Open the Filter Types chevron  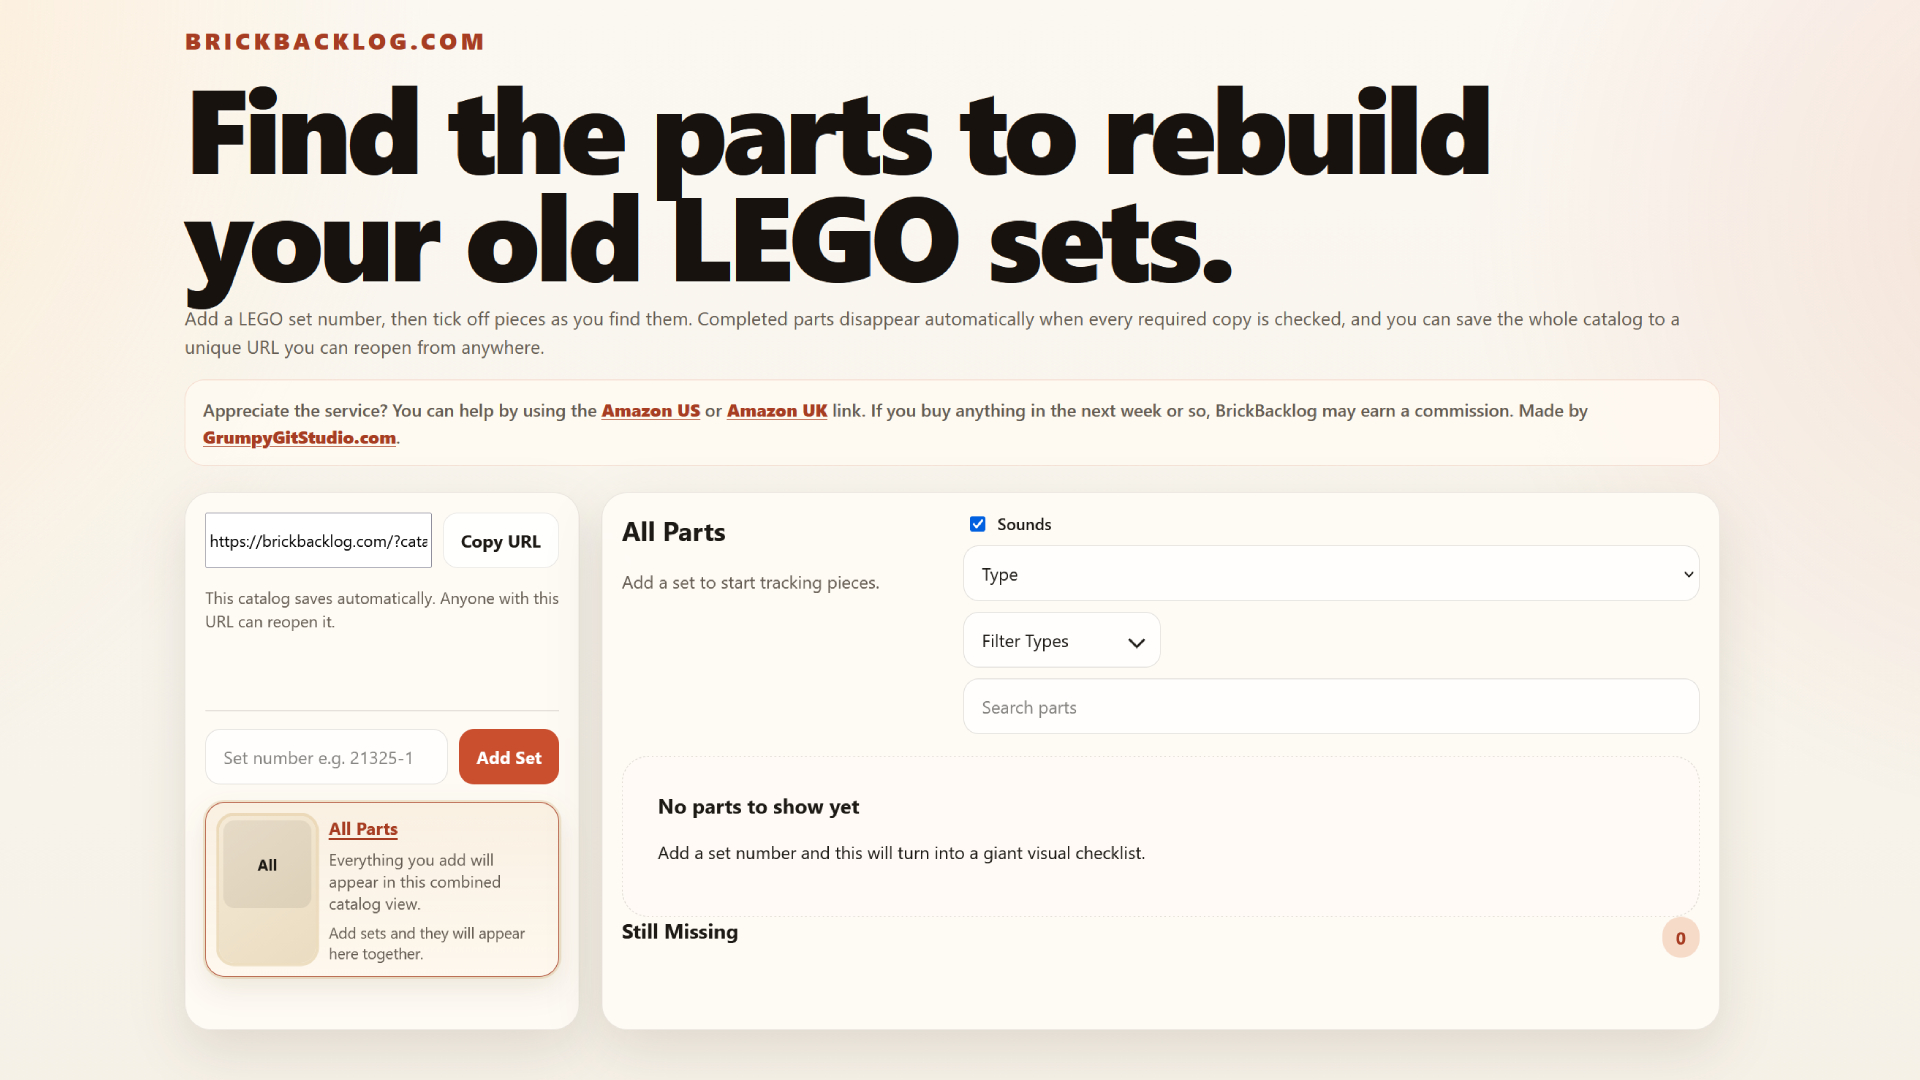click(x=1135, y=643)
